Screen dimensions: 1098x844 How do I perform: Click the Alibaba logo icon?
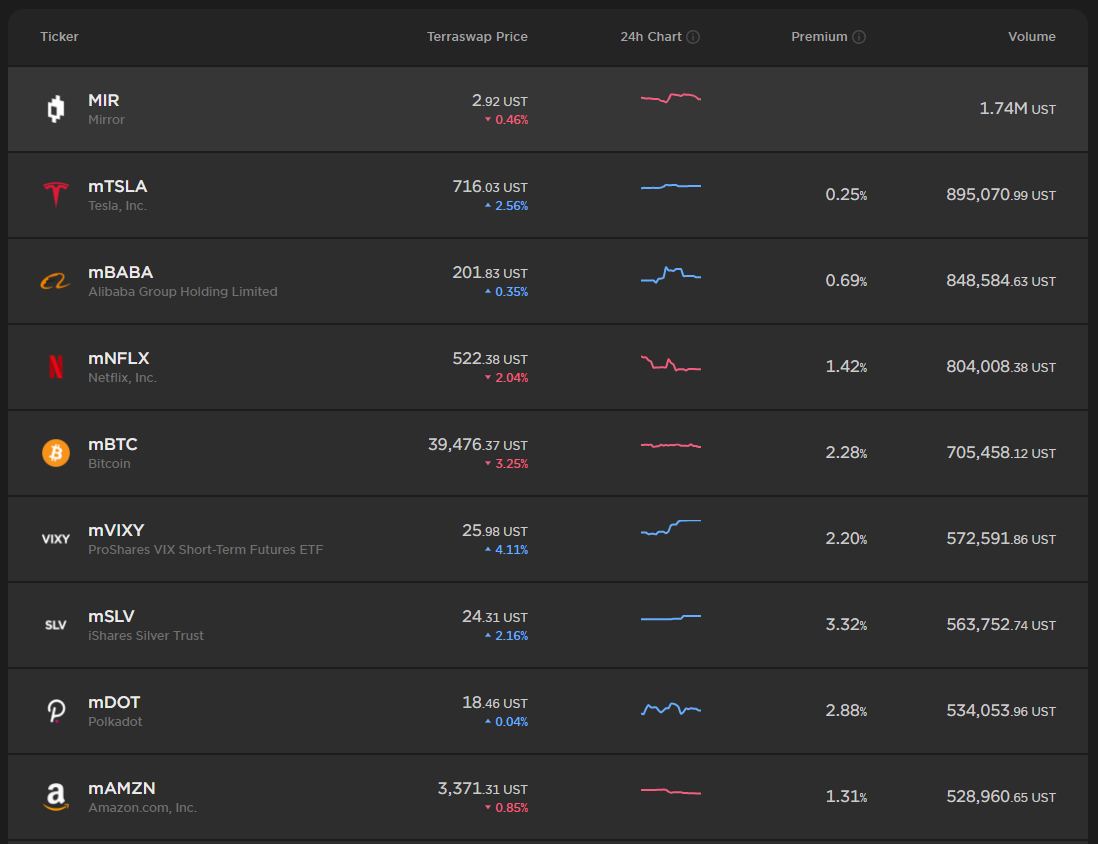pos(55,281)
